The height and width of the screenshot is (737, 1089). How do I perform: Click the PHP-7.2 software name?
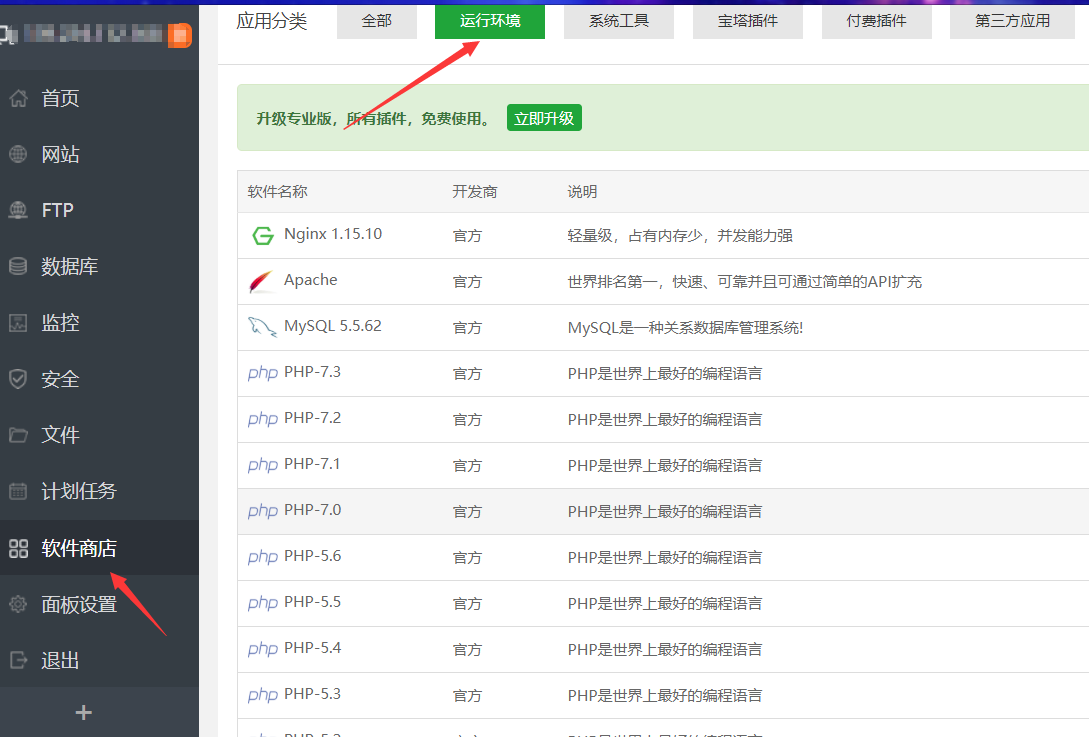[x=313, y=417]
